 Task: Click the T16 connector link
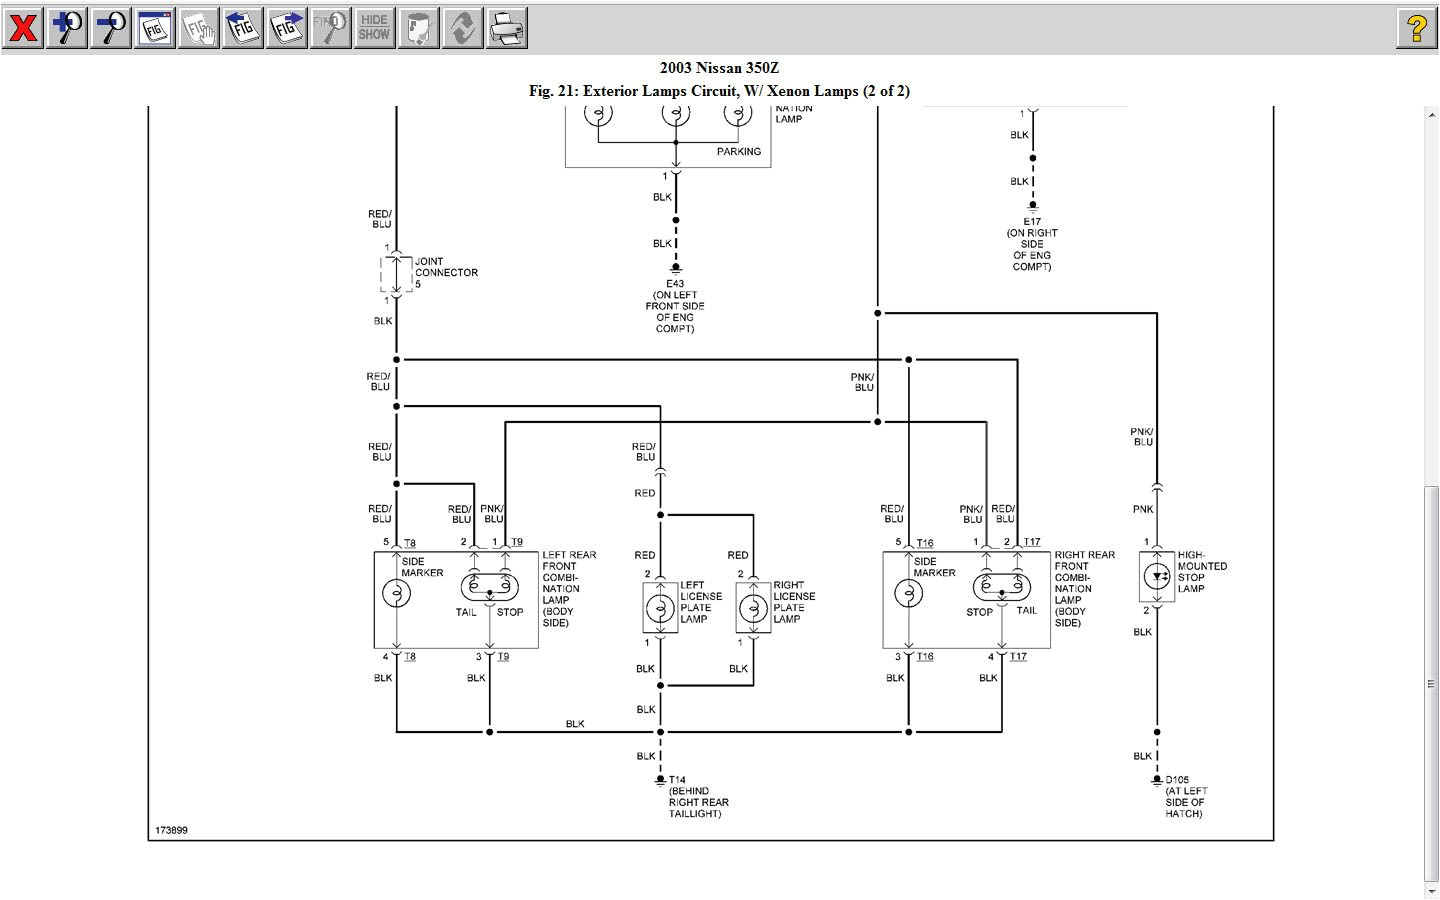925,542
